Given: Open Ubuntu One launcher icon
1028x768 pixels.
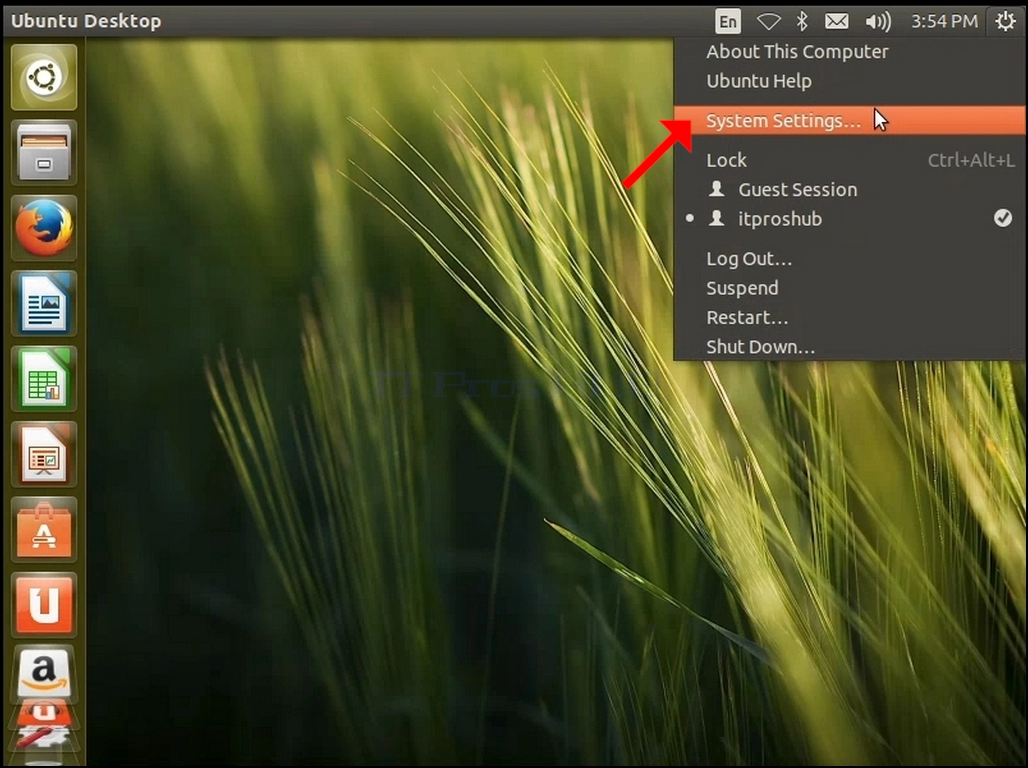Looking at the screenshot, I should pos(44,605).
